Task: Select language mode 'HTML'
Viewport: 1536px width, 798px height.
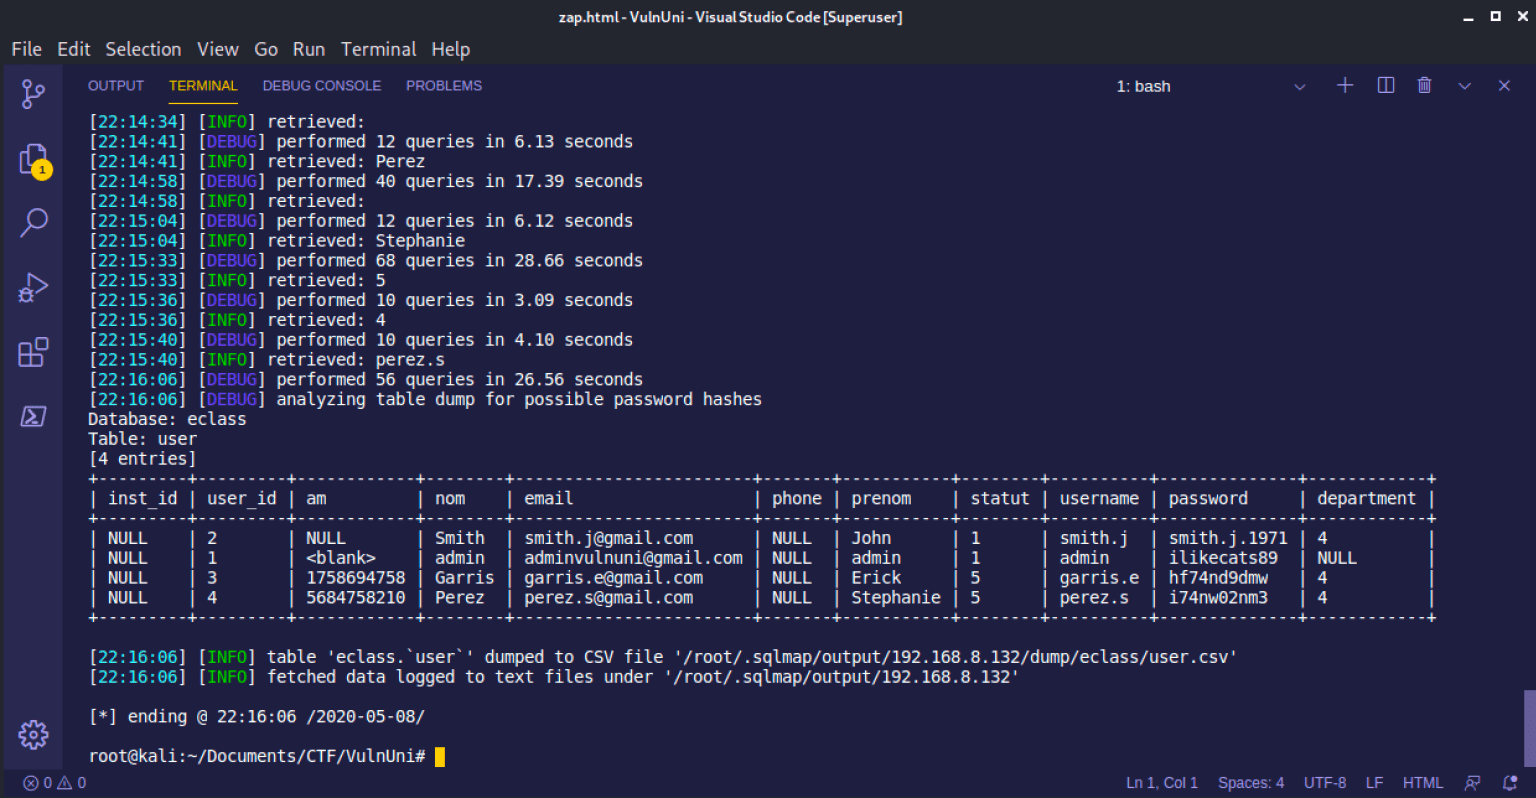Action: 1423,783
